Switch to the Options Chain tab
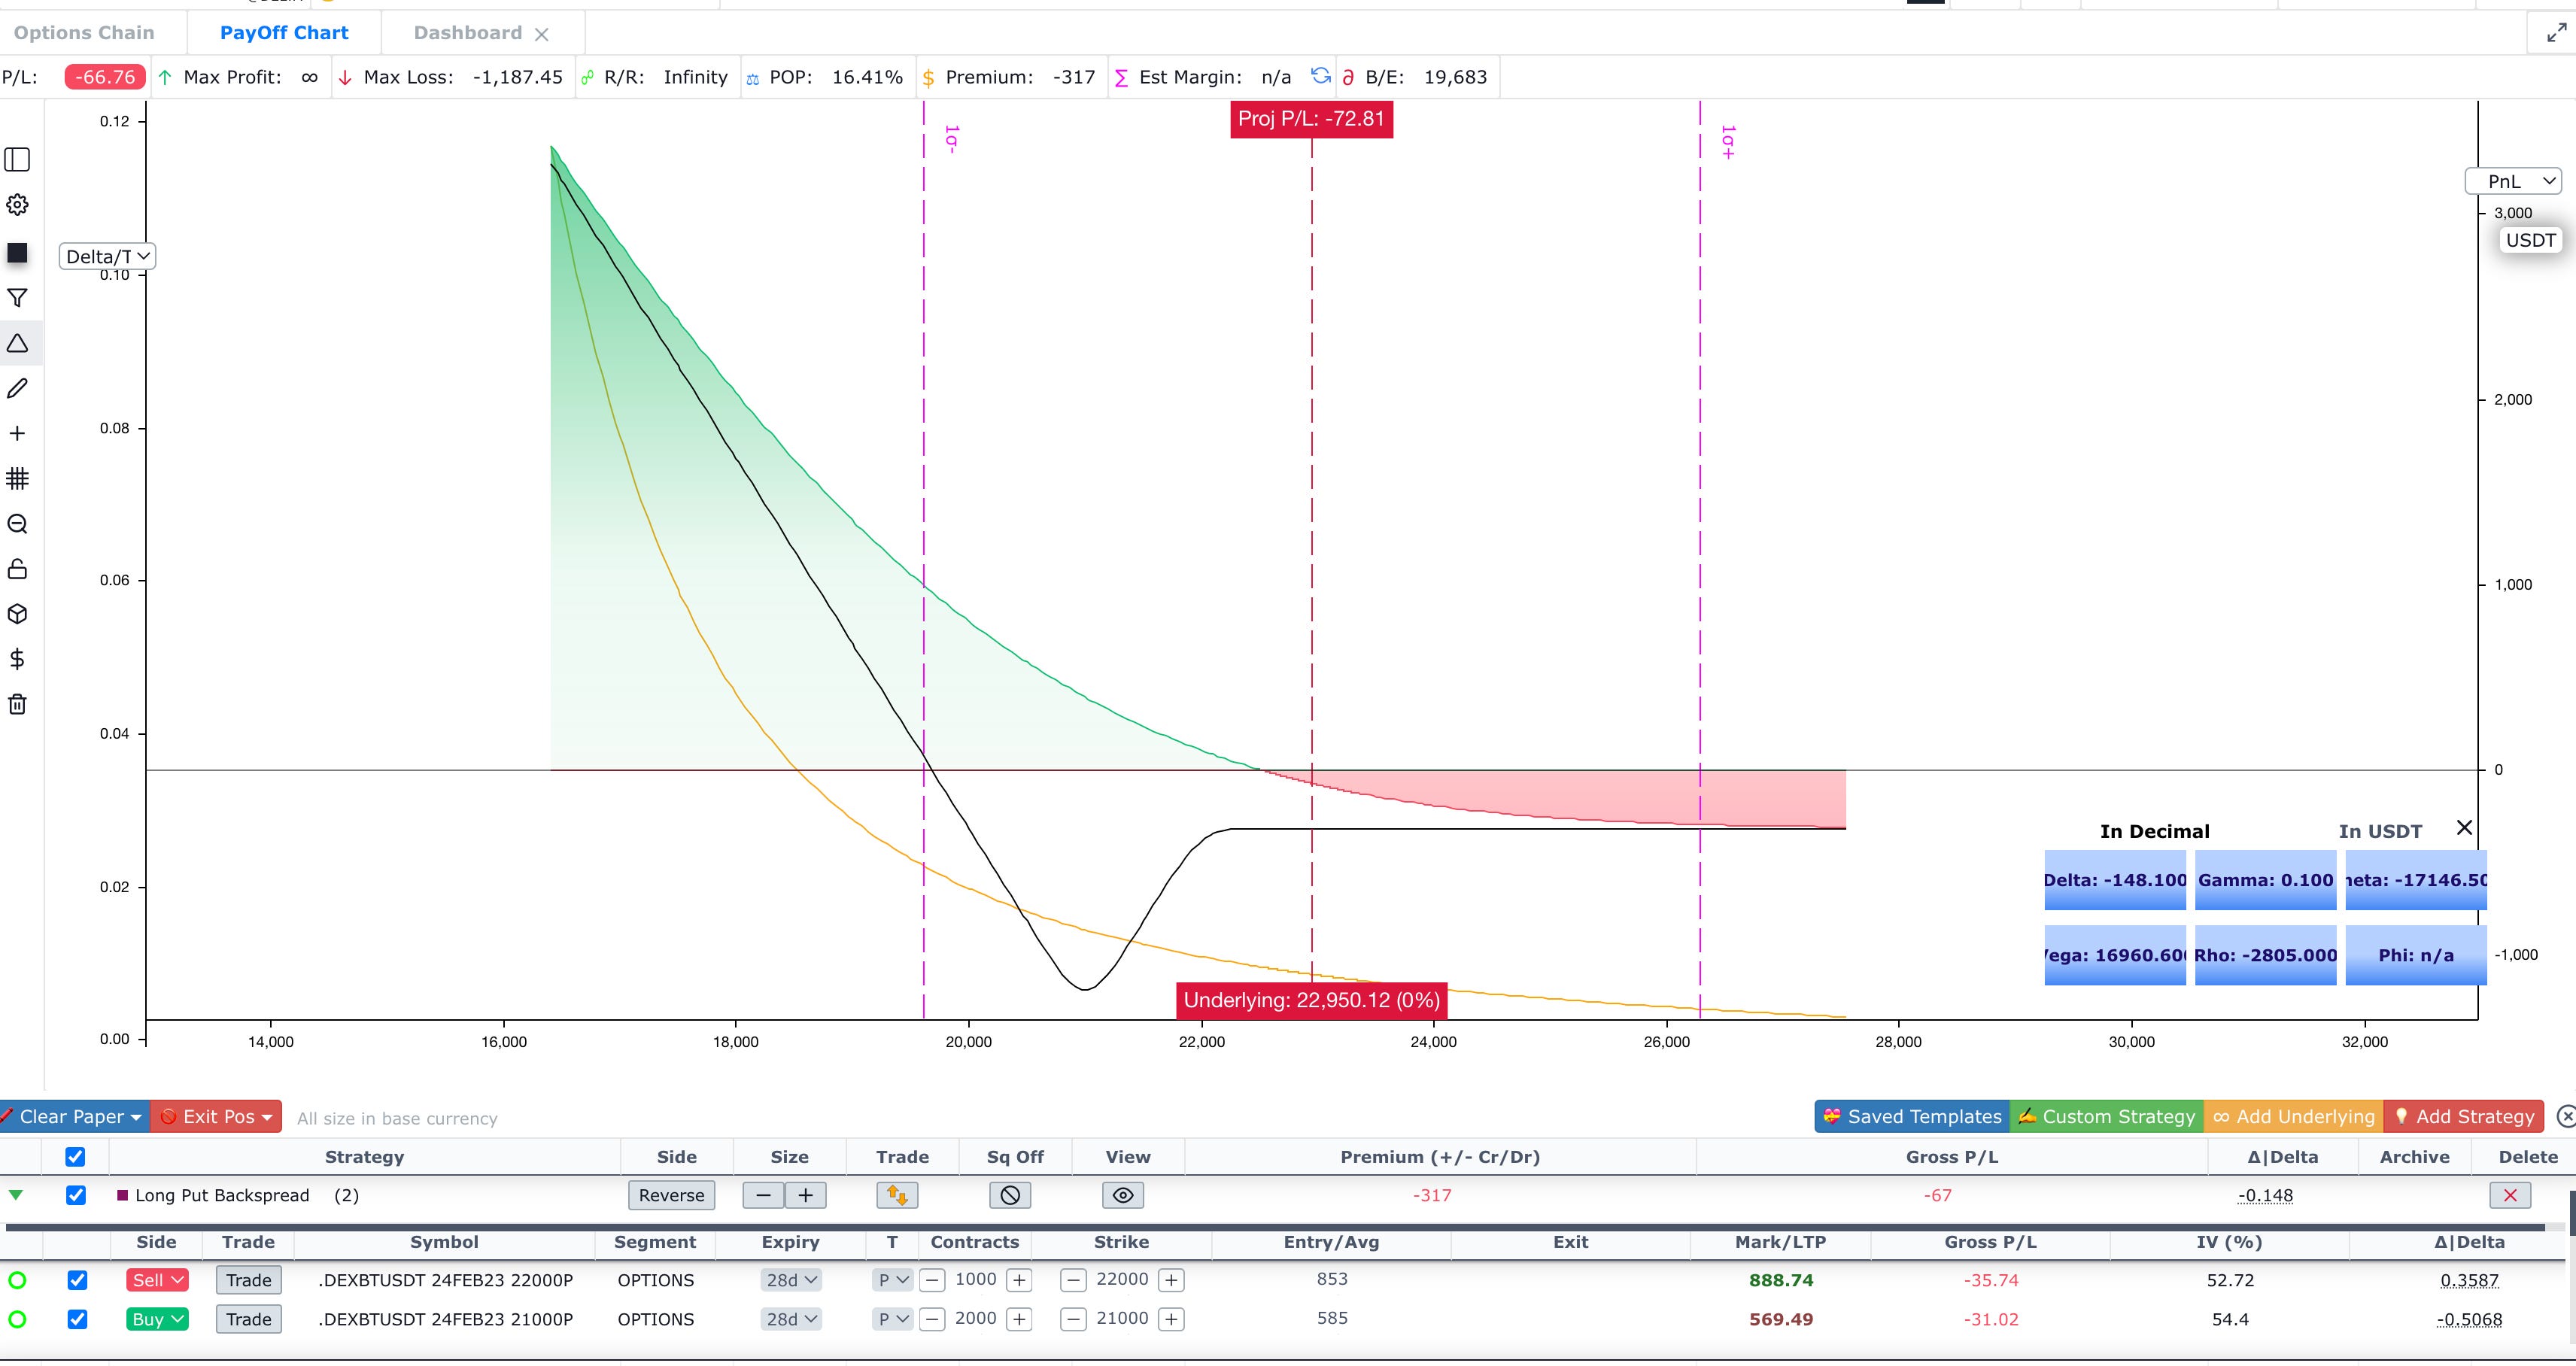2576x1366 pixels. click(x=84, y=32)
